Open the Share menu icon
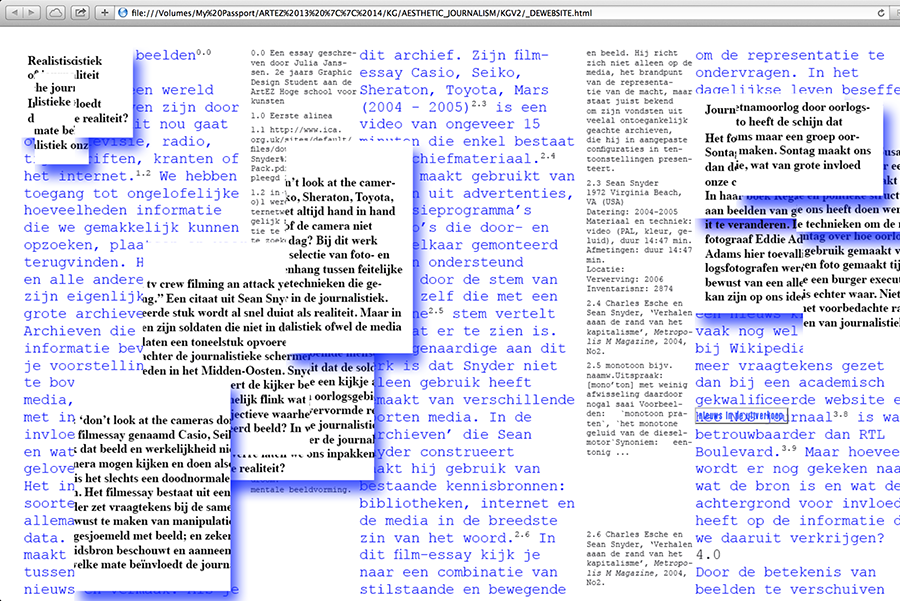This screenshot has width=900, height=601. 80,12
